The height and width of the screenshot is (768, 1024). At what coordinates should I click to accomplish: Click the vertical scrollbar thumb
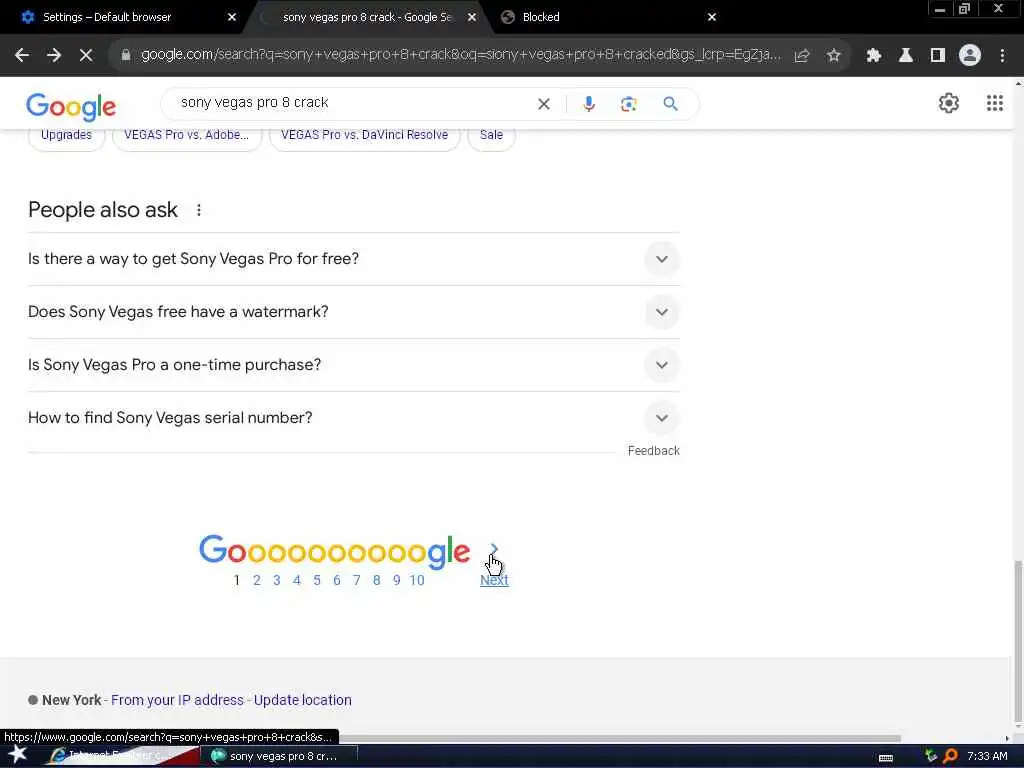[1017, 641]
